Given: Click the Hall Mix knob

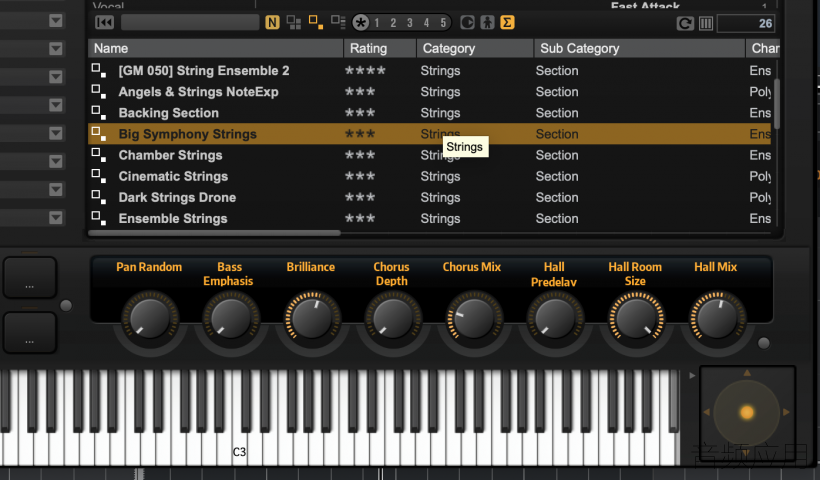Looking at the screenshot, I should point(717,318).
